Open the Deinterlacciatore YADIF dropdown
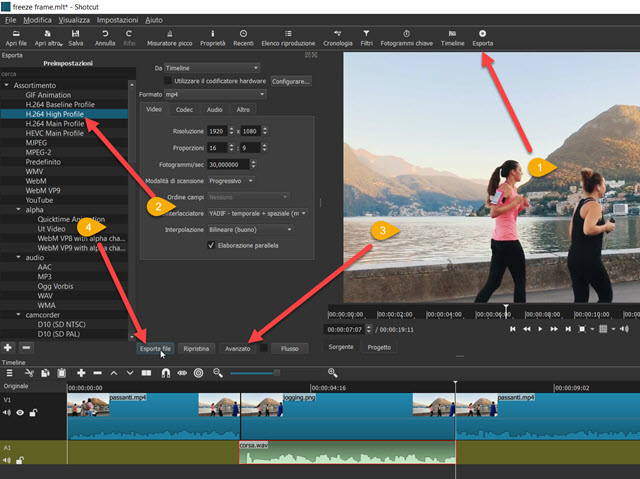Viewport: 640px width, 479px height. tap(258, 213)
